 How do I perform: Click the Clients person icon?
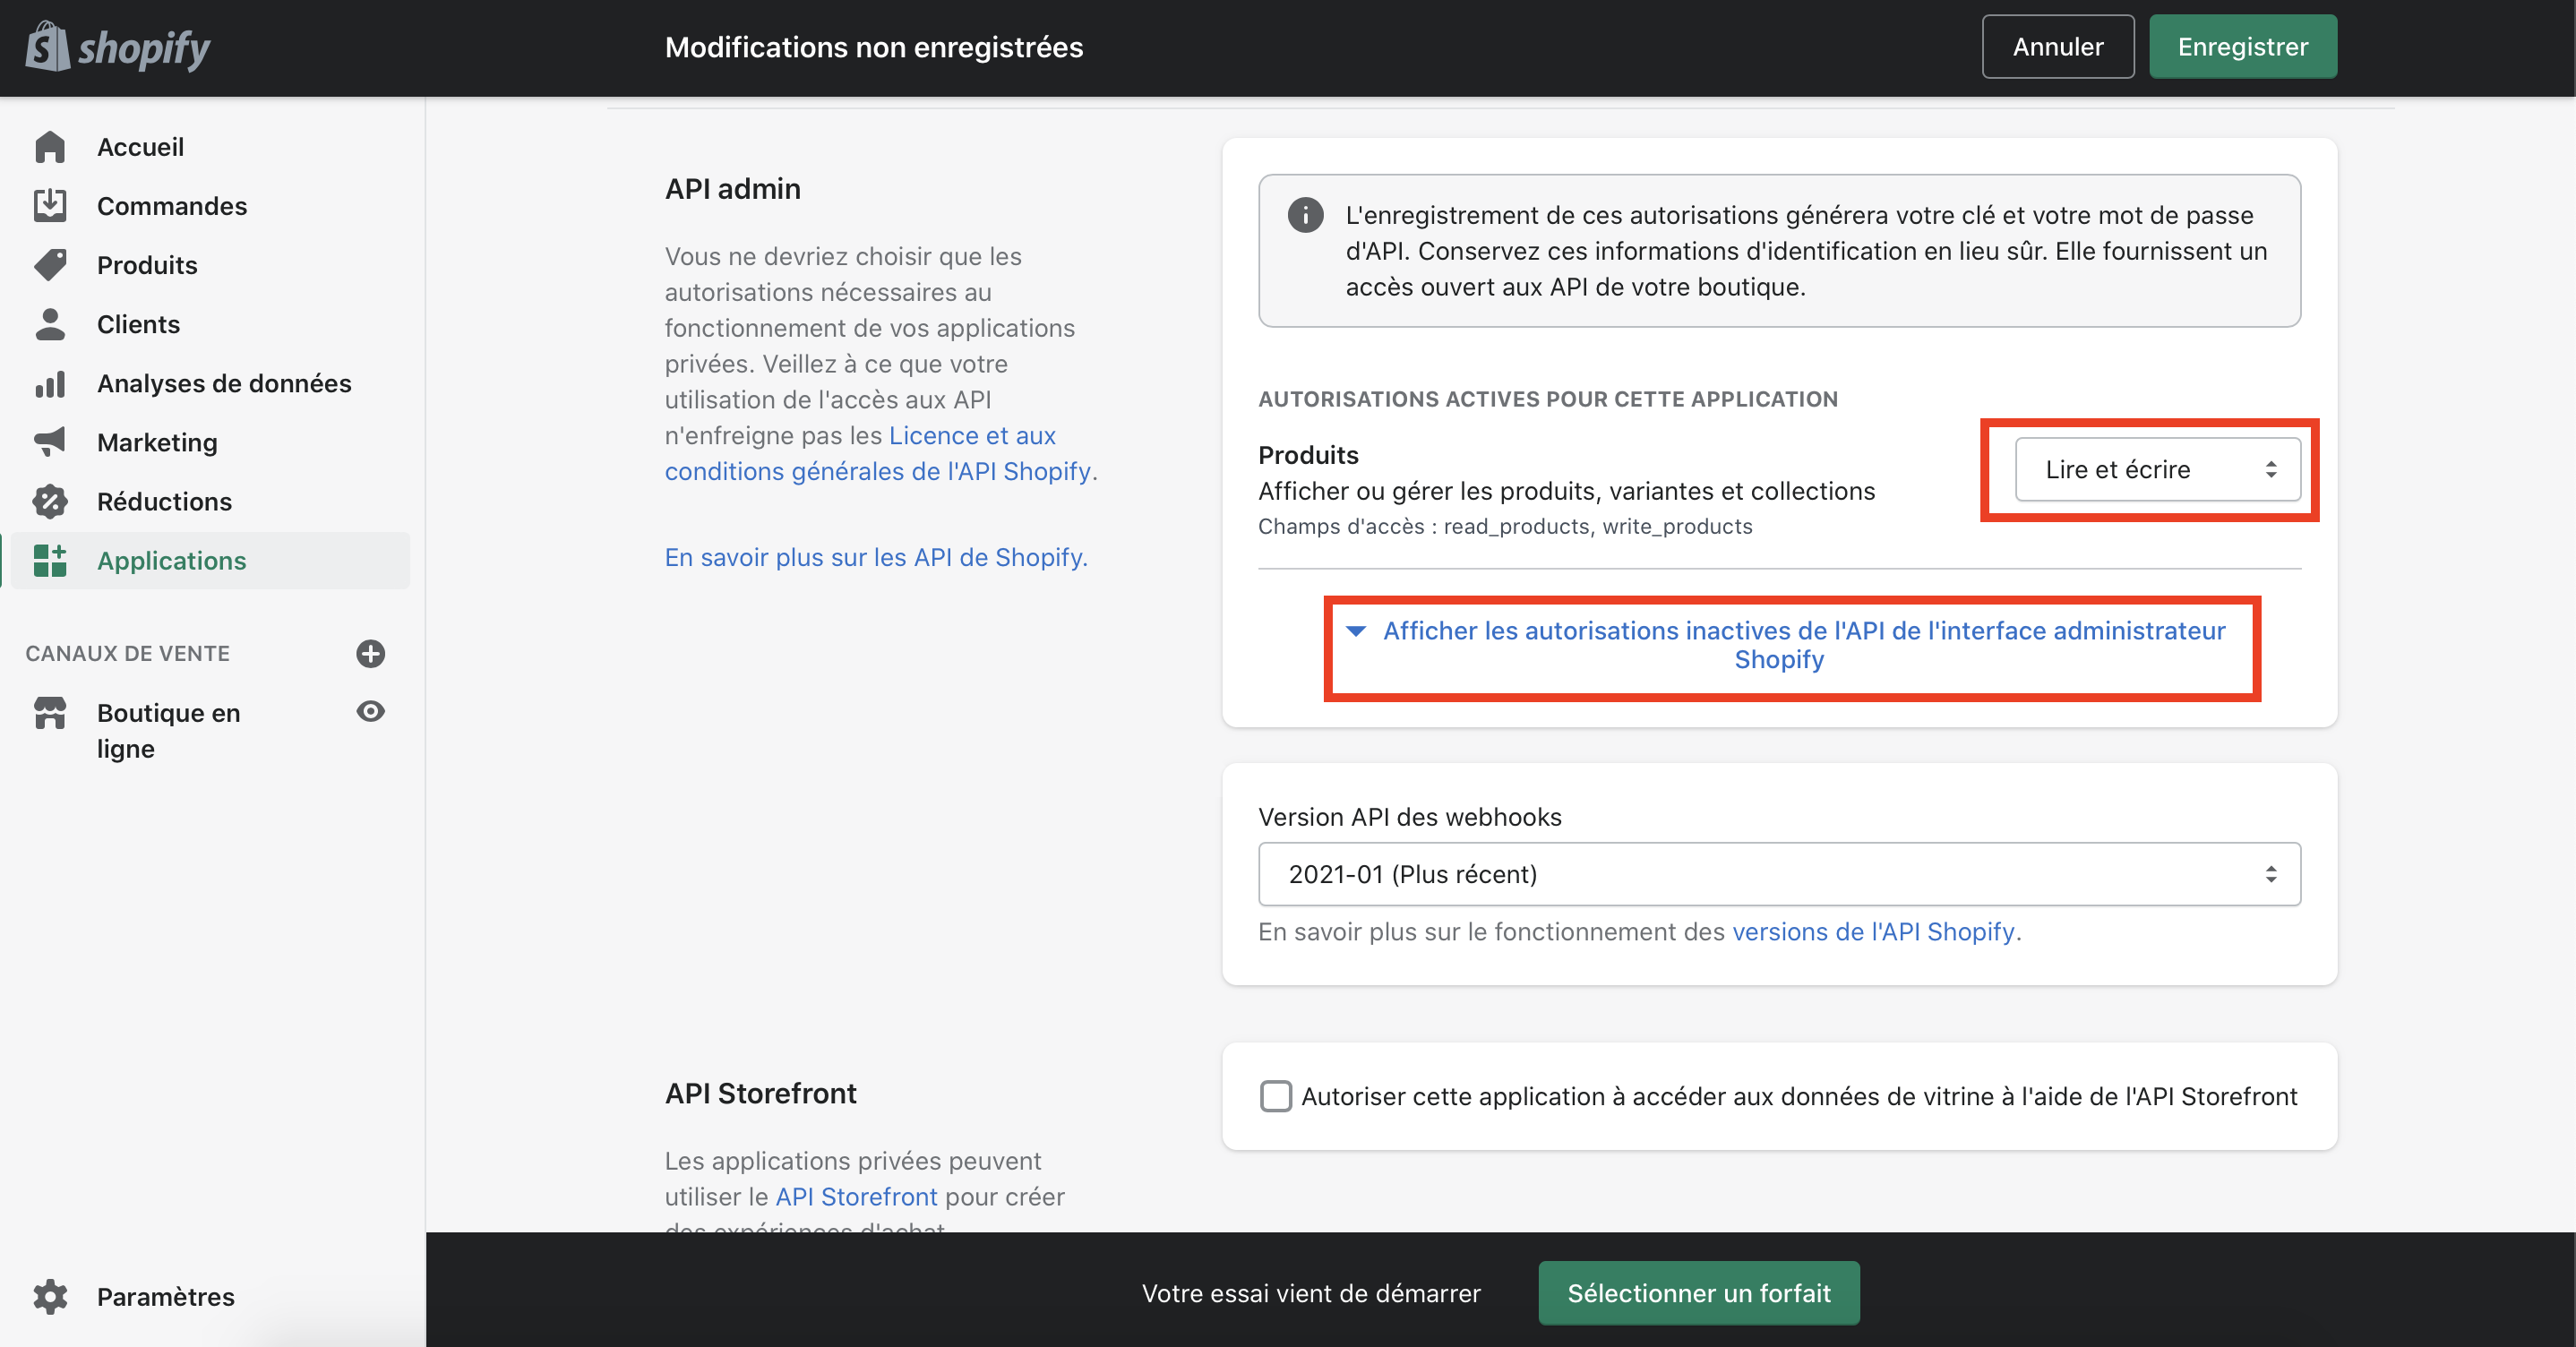click(x=50, y=324)
